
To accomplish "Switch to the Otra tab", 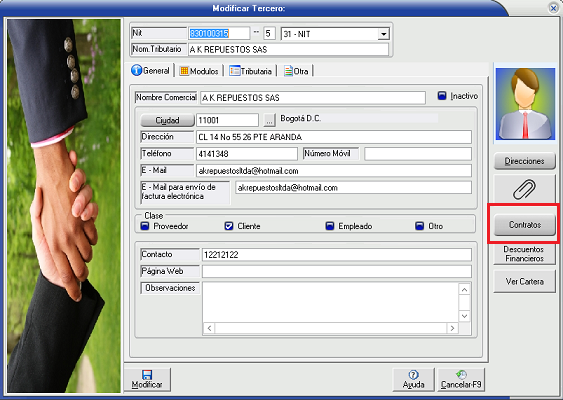I will (296, 71).
